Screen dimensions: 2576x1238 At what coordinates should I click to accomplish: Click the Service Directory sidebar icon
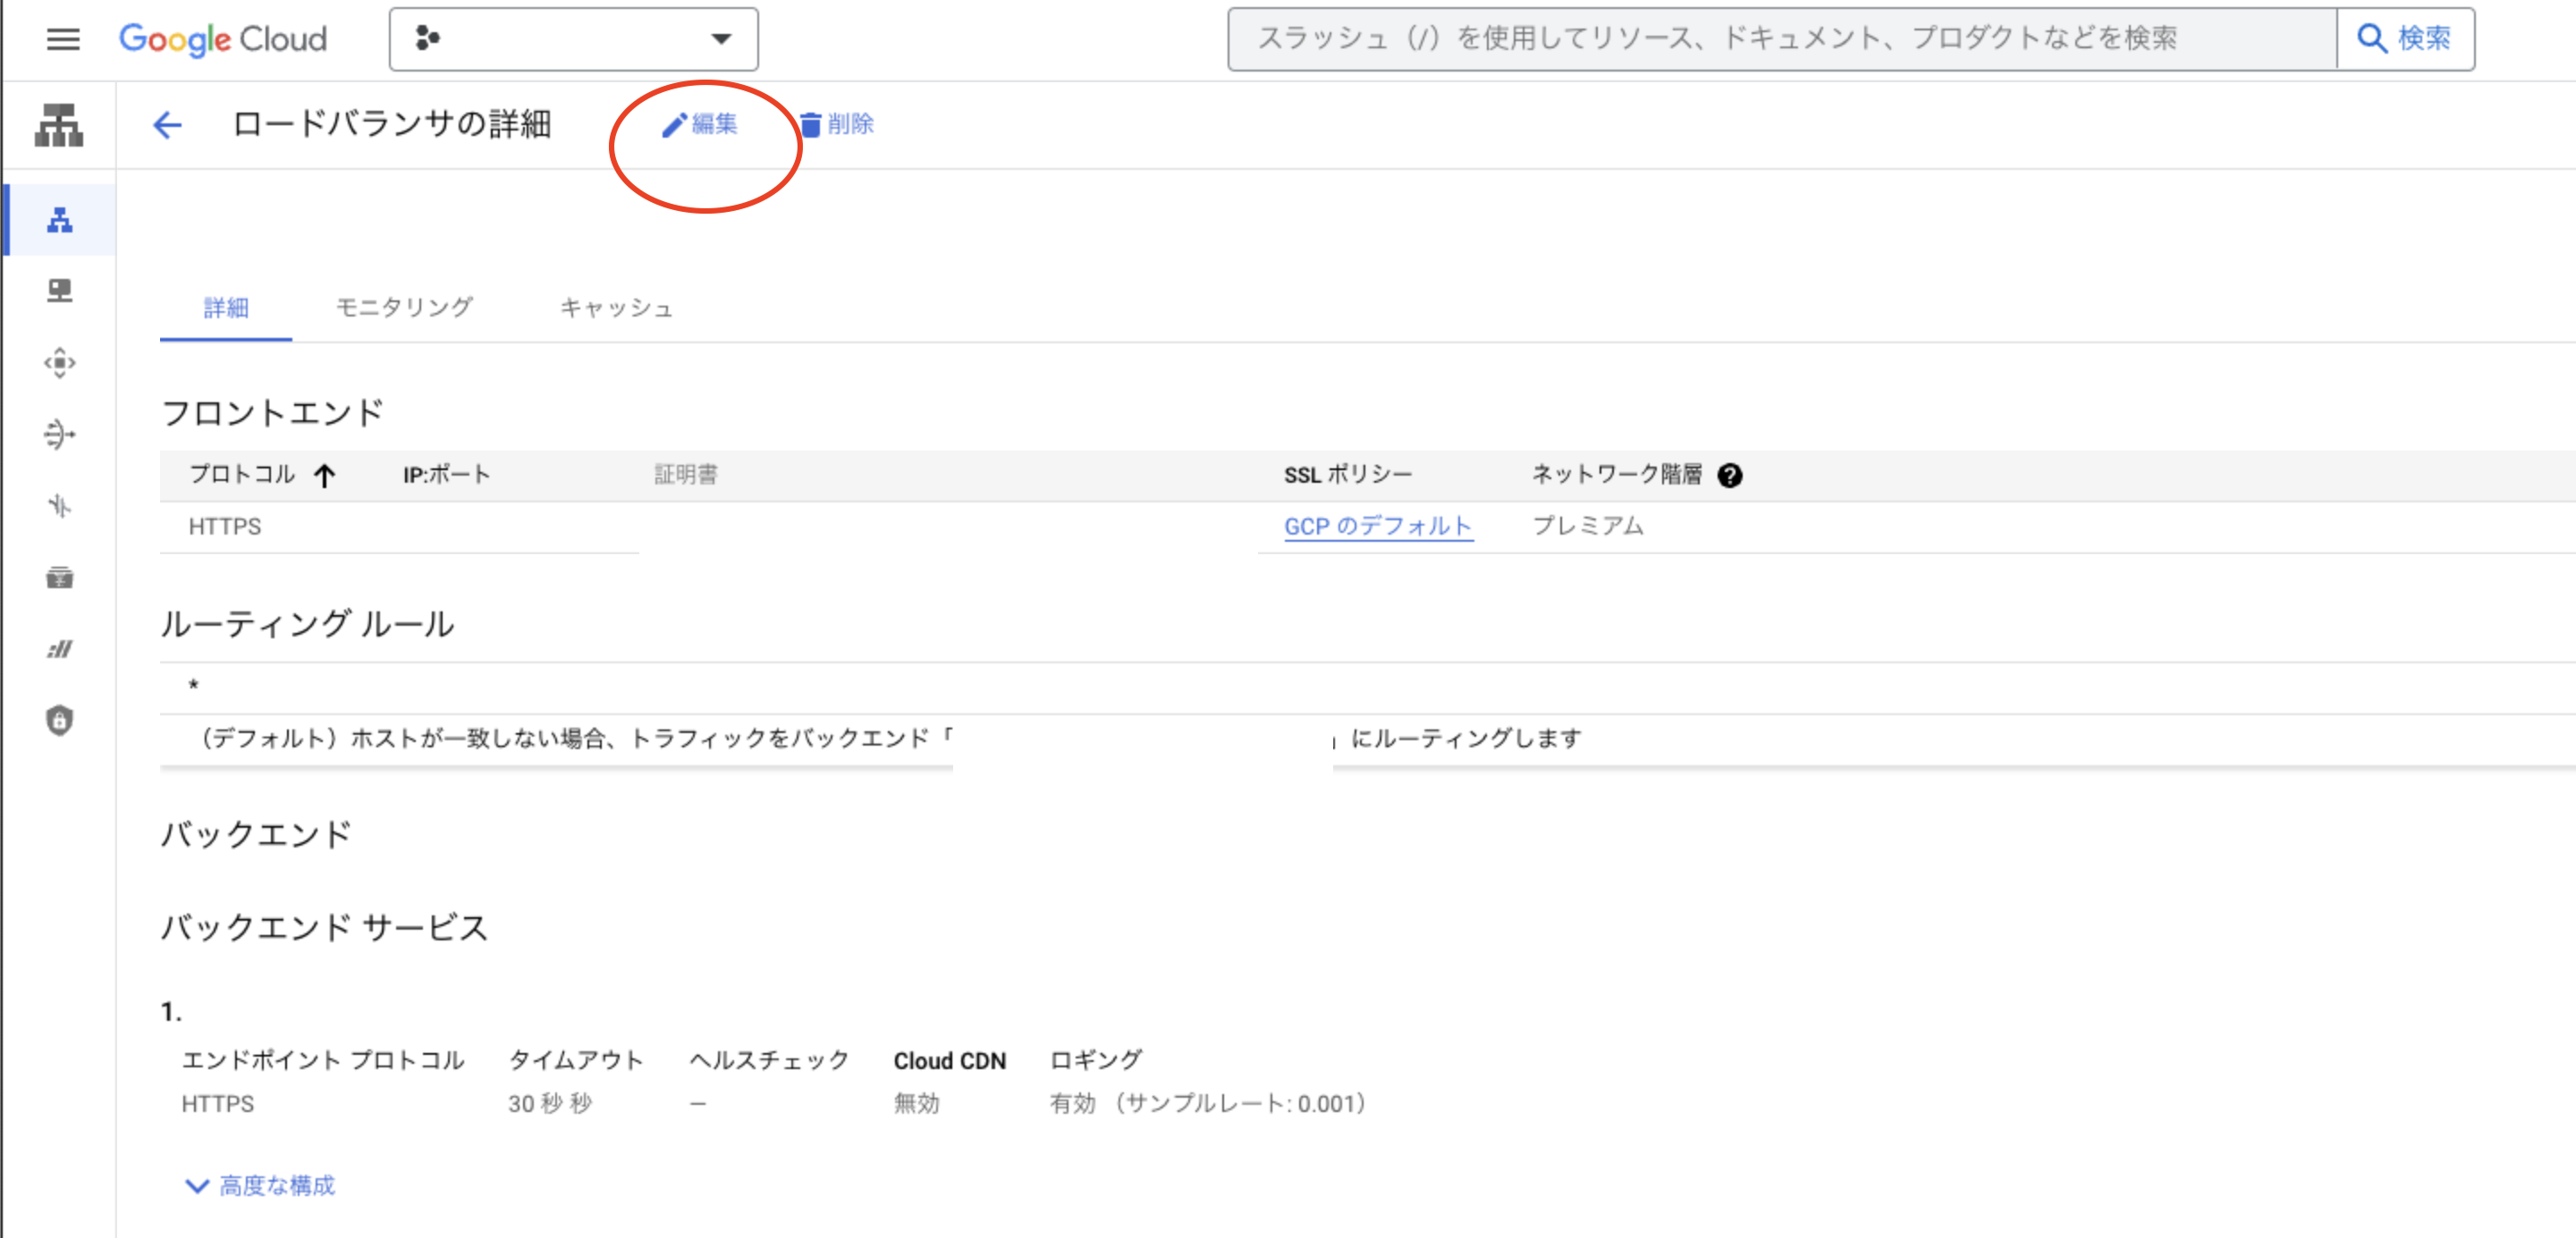click(x=59, y=578)
